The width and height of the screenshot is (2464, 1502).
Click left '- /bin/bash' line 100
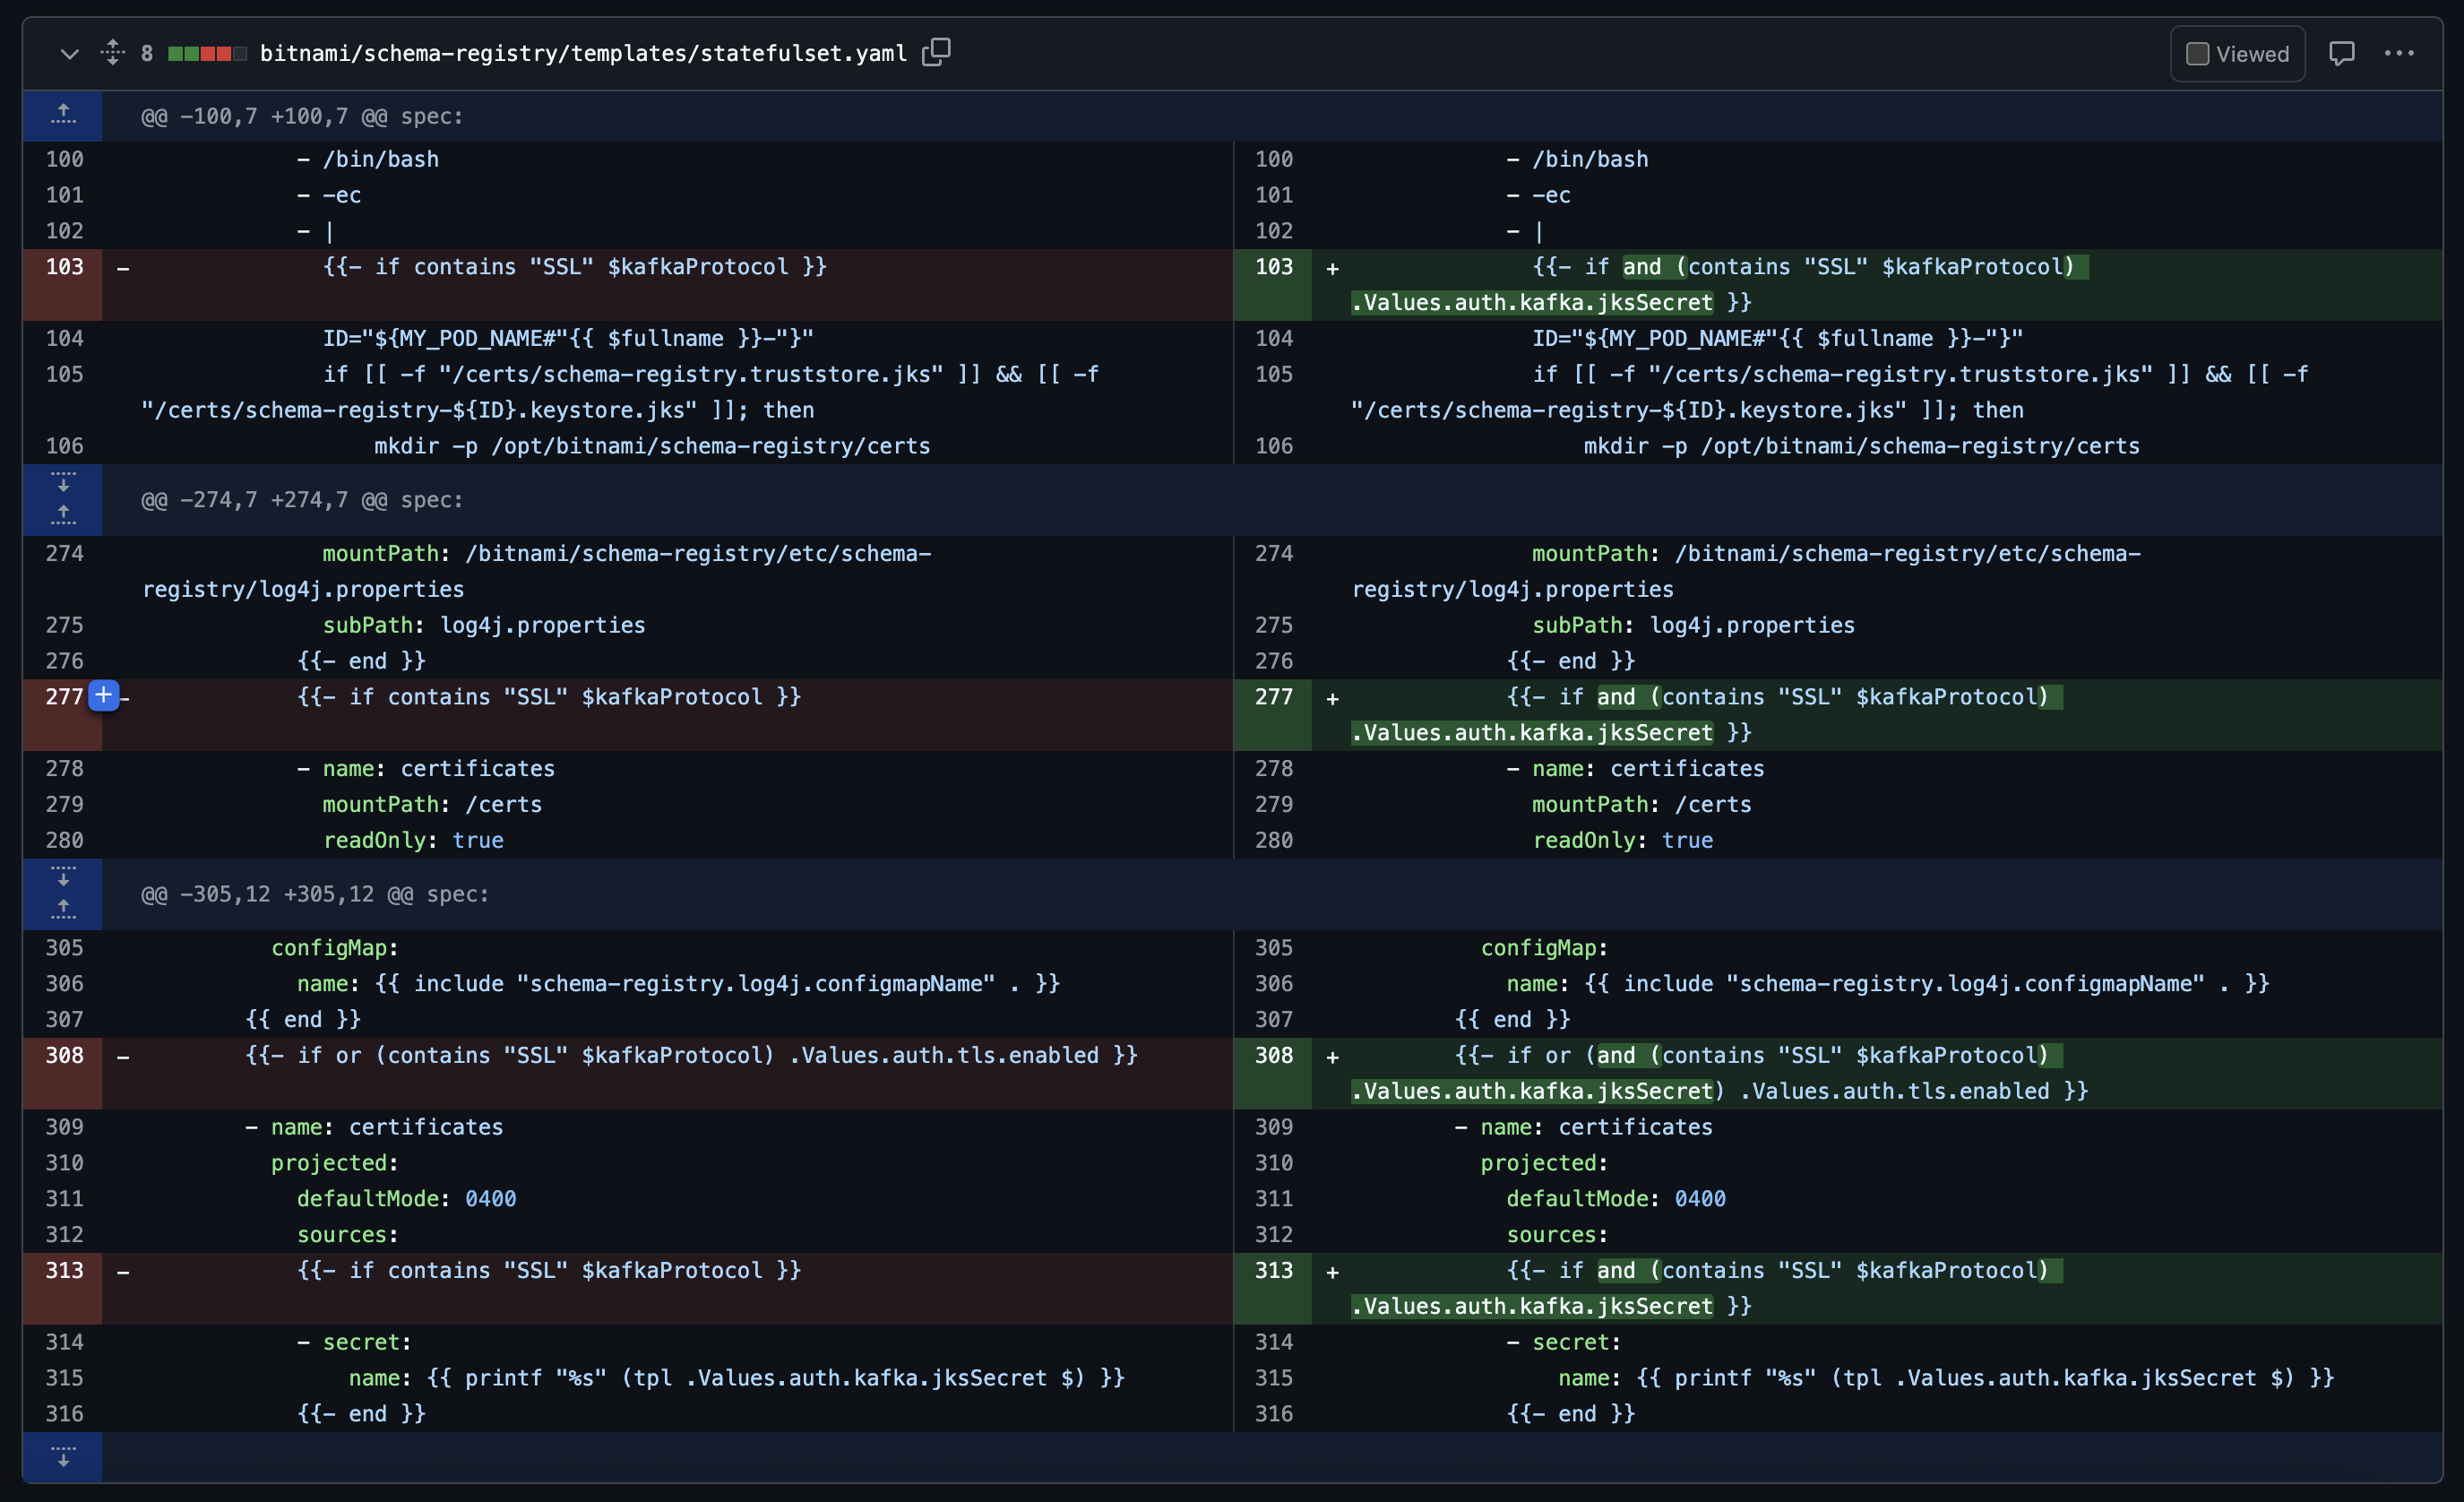[x=368, y=159]
